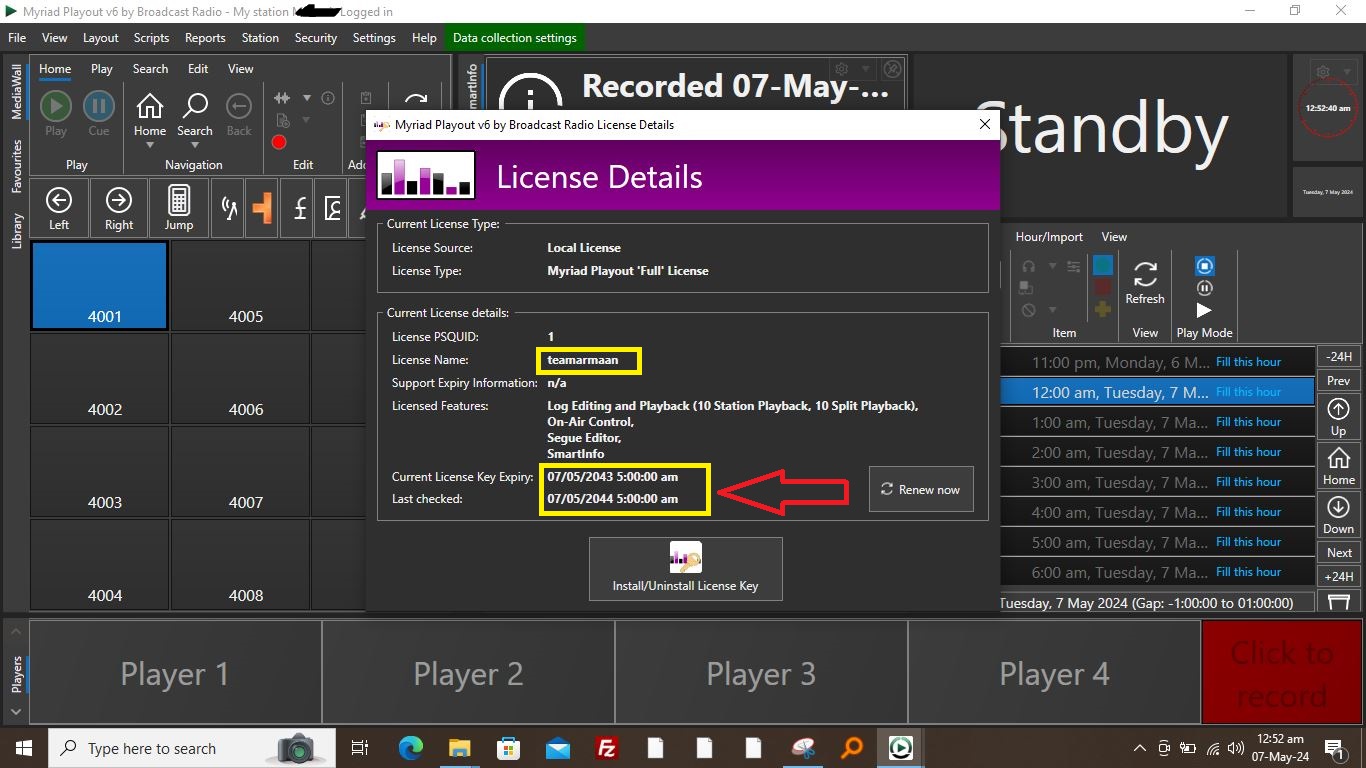1366x768 pixels.
Task: Click the Home button beside the log
Action: [x=1339, y=465]
